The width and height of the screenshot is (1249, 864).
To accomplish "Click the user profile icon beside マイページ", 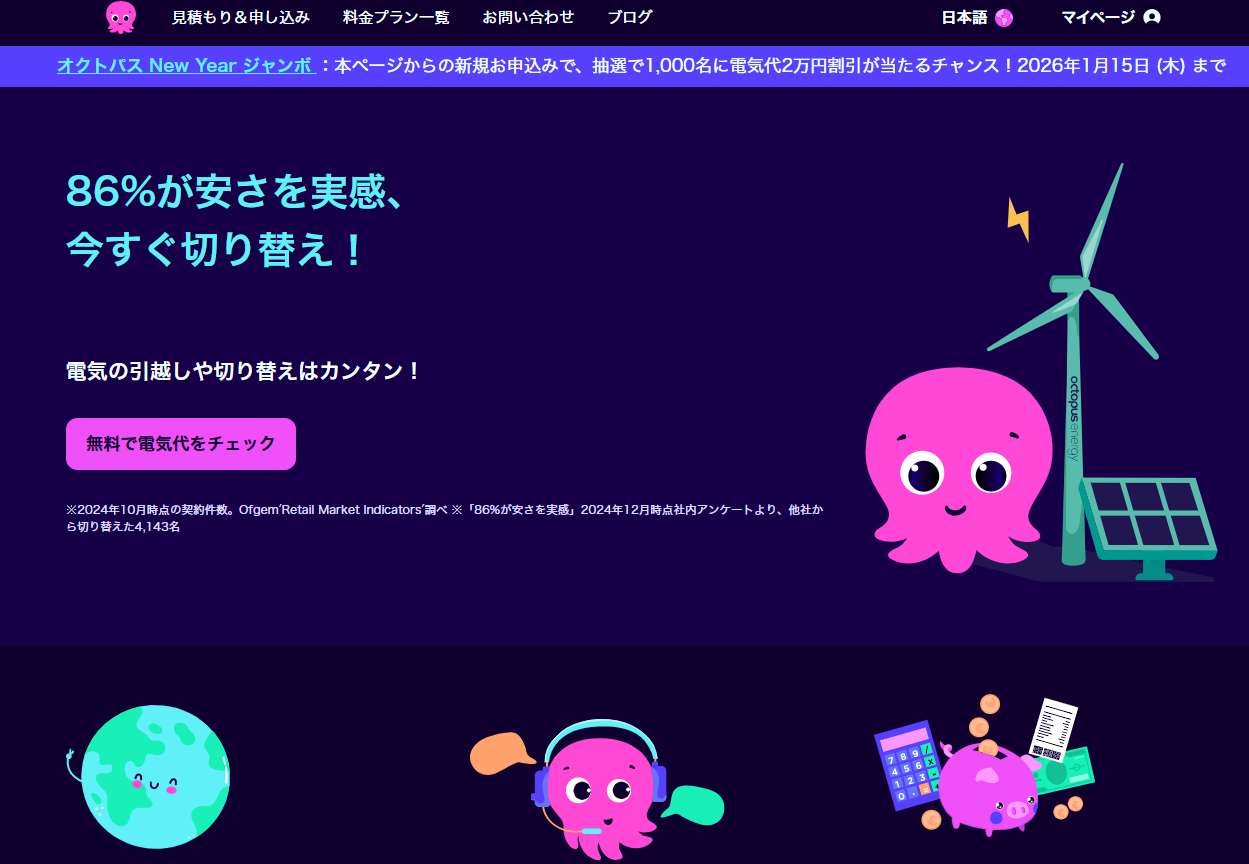I will 1151,17.
